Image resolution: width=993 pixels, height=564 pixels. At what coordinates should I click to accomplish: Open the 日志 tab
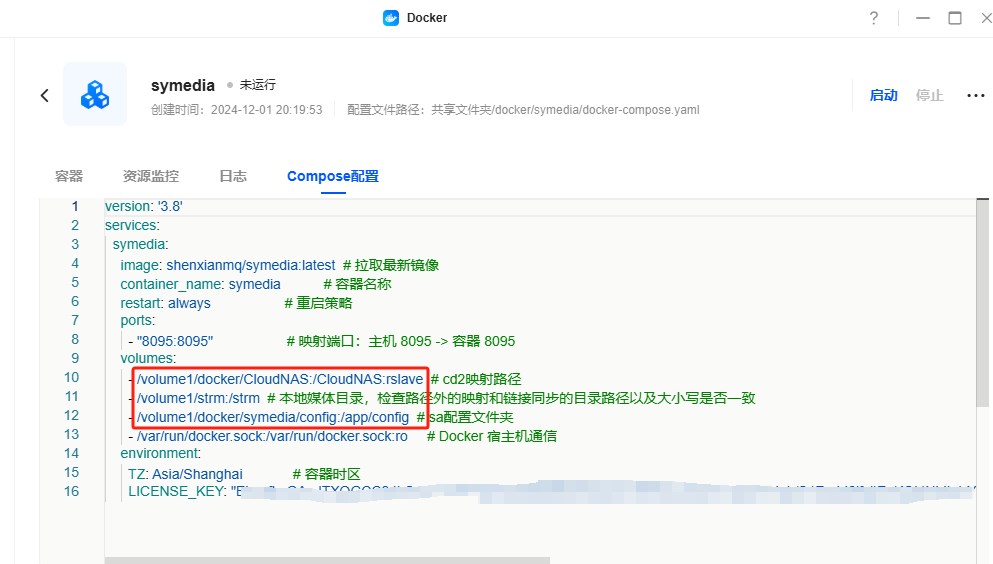(233, 176)
